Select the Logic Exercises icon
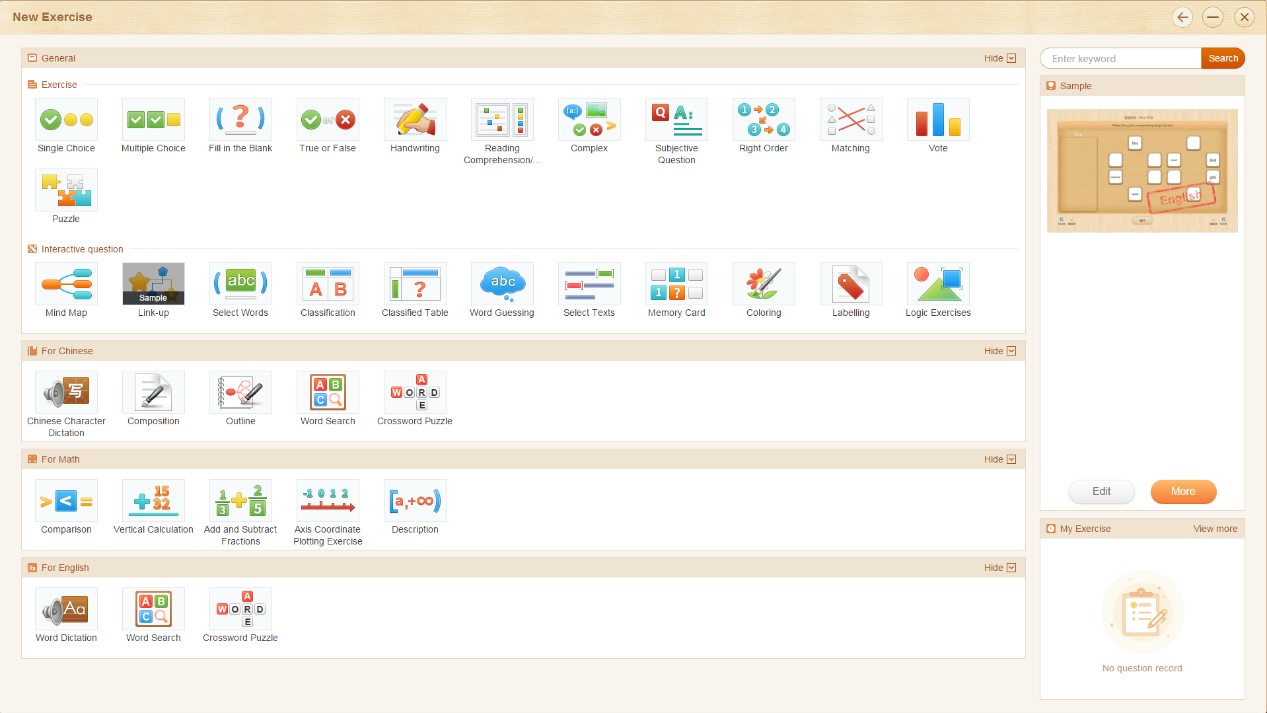This screenshot has width=1267, height=713. pos(938,284)
